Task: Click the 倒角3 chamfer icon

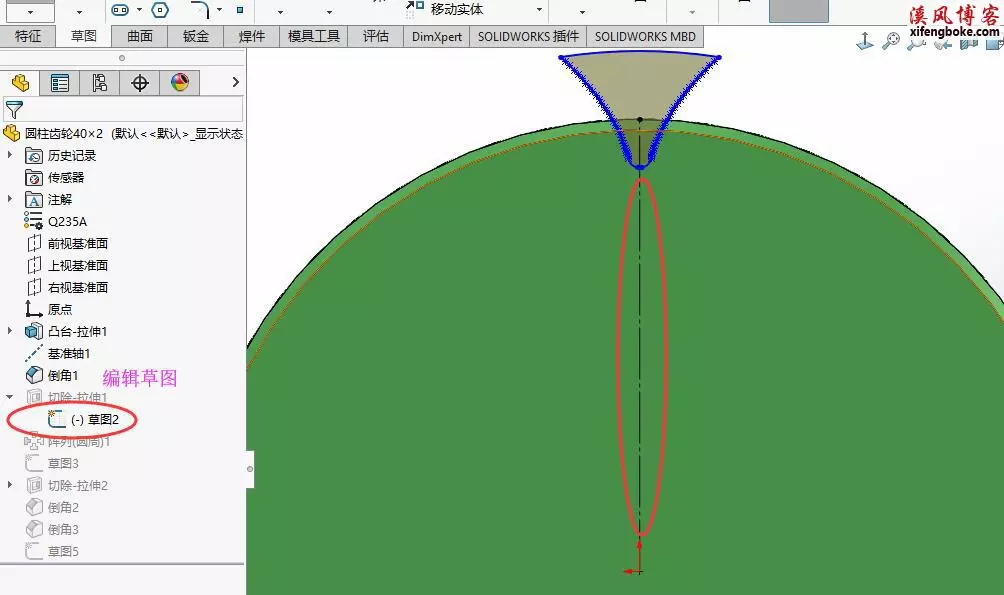Action: click(x=34, y=529)
